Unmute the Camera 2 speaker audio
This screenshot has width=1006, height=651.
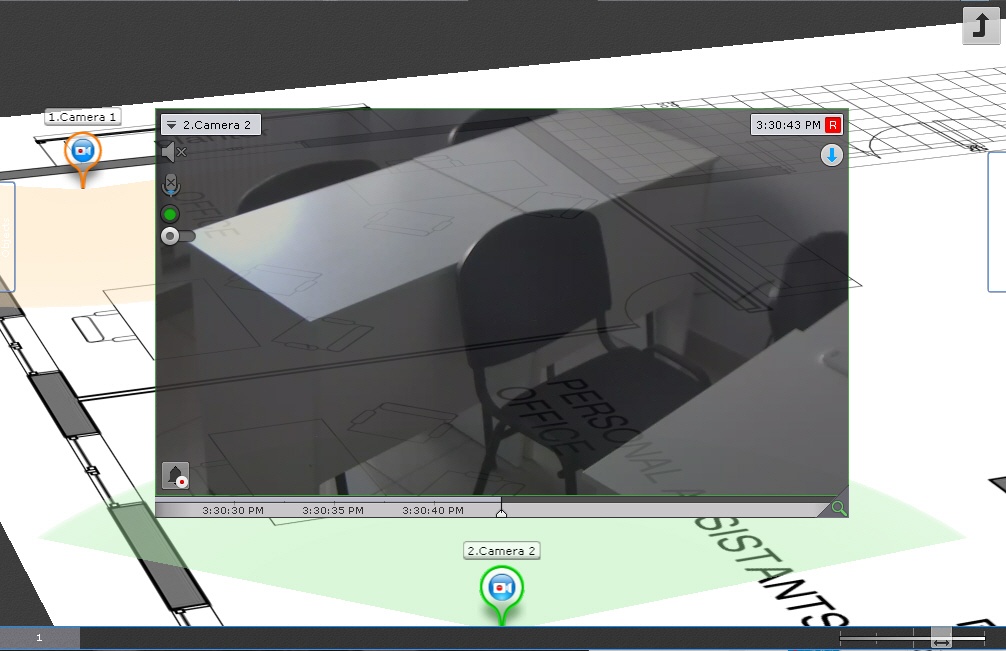(174, 152)
